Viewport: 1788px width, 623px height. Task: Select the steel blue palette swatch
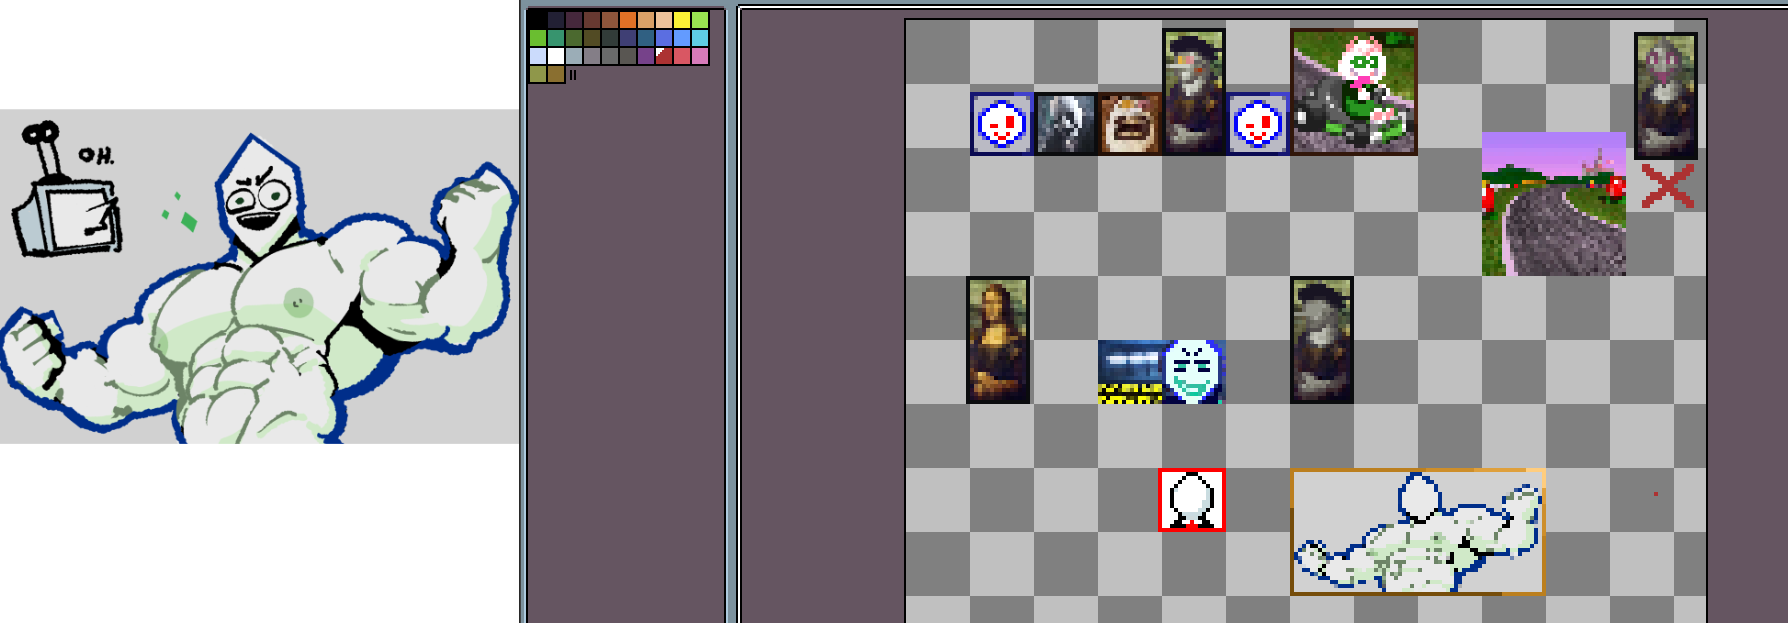(x=646, y=38)
